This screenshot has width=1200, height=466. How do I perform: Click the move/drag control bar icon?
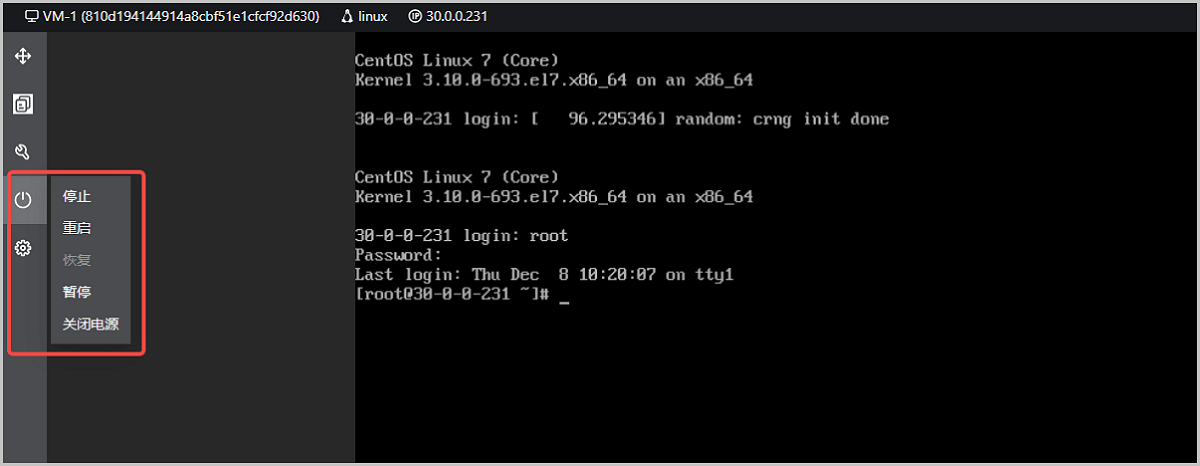coord(22,56)
